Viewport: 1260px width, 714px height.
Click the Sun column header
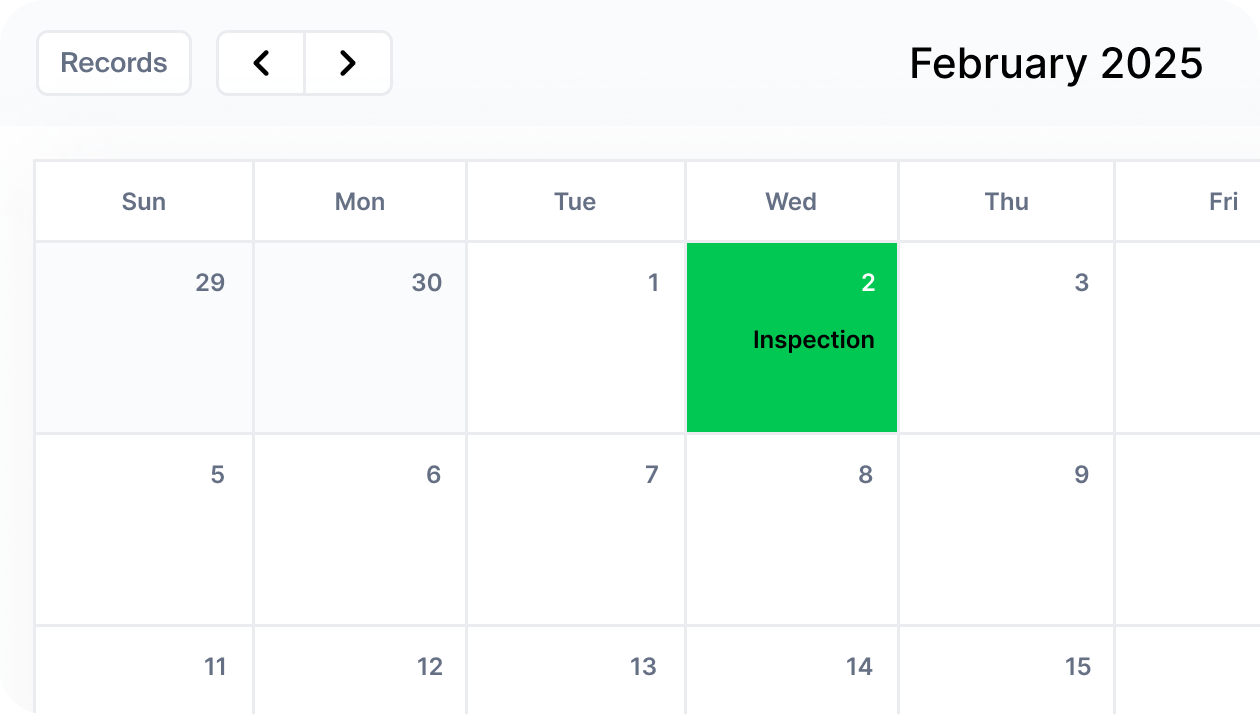tap(144, 202)
